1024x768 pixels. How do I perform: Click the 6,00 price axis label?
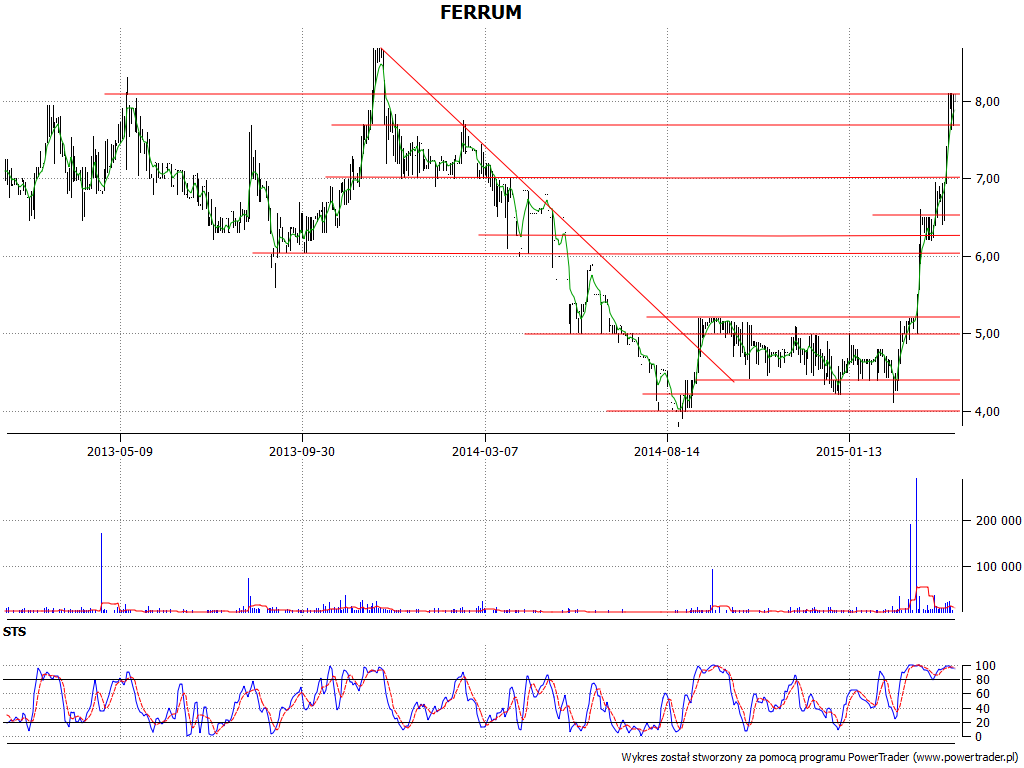[x=987, y=257]
